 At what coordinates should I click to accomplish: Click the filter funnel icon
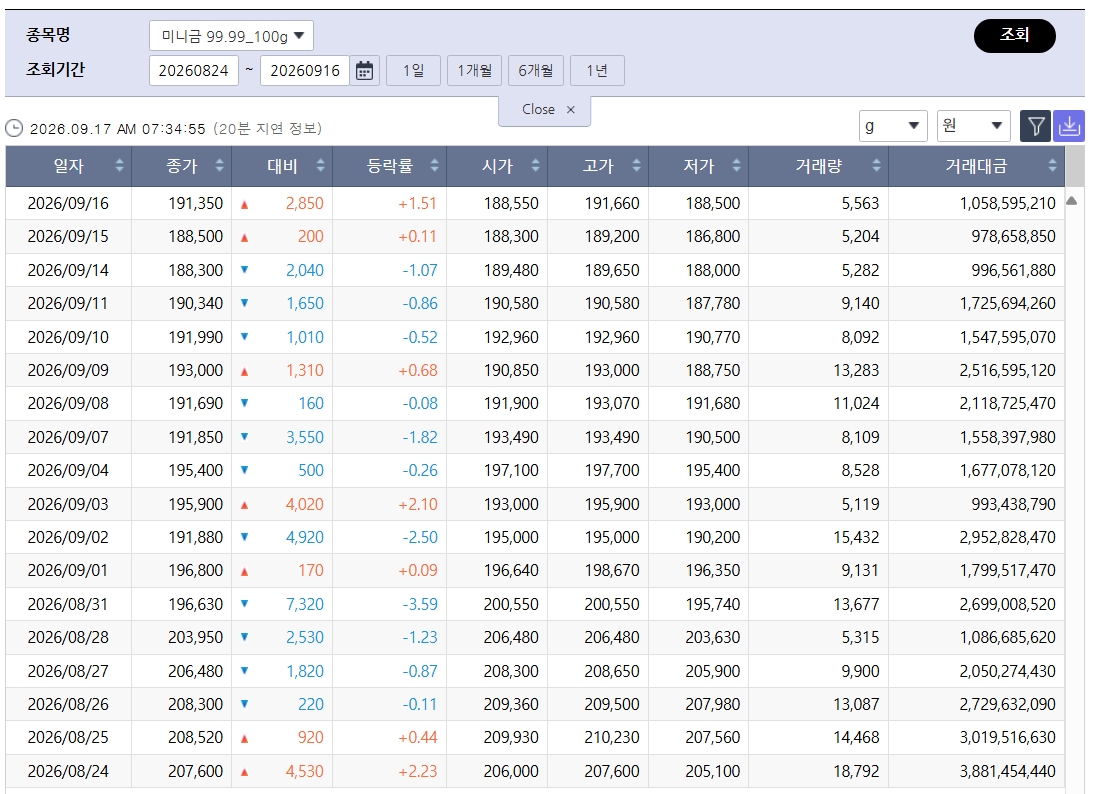pos(1035,126)
